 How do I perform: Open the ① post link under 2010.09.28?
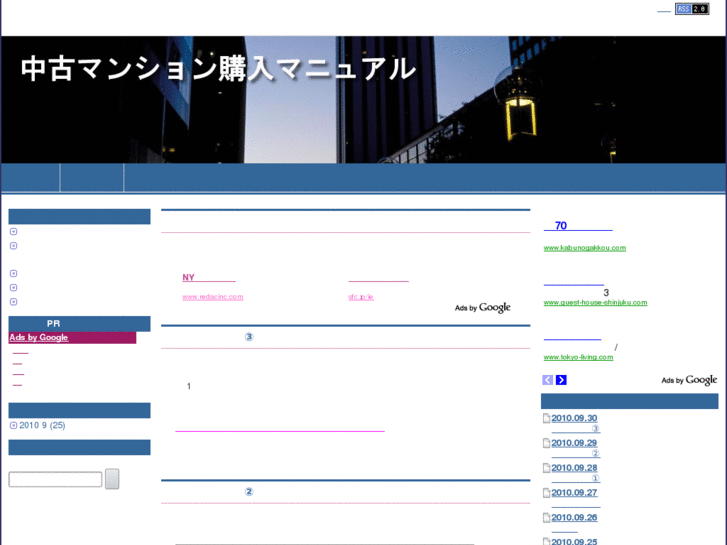click(576, 478)
